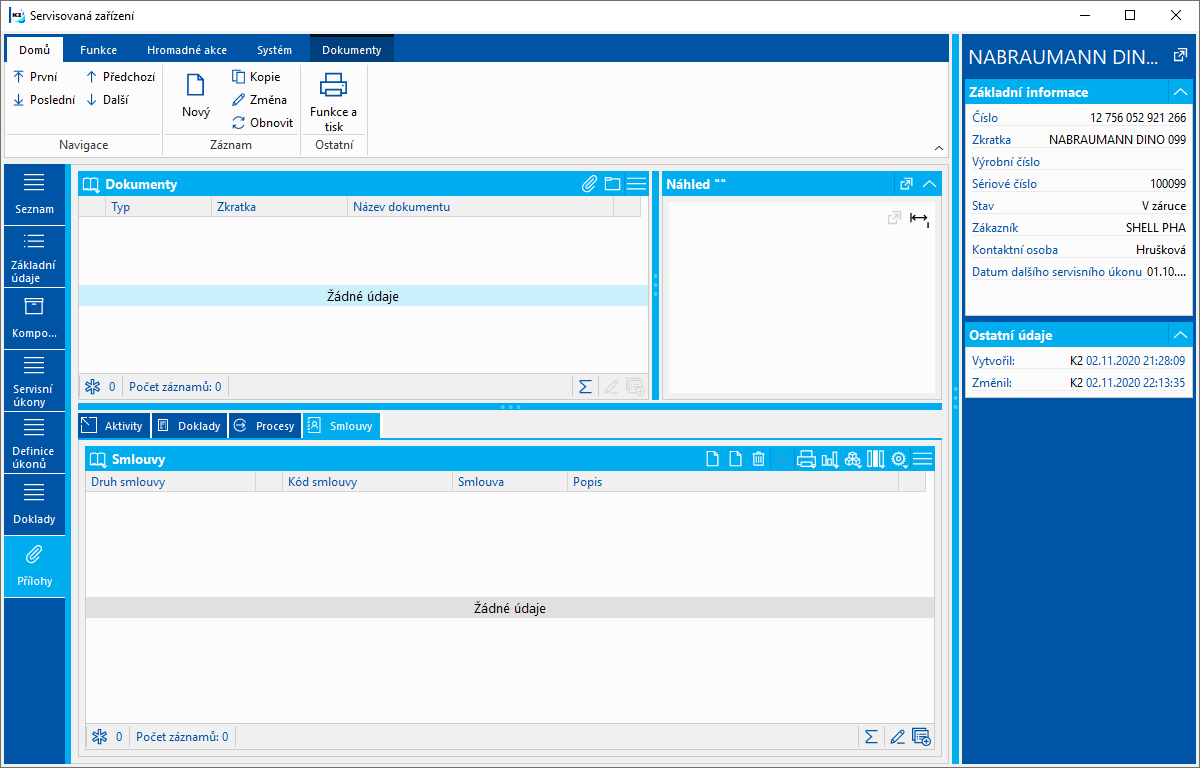Click fit-width arrow icon in preview
The width and height of the screenshot is (1200, 768).
(x=919, y=219)
